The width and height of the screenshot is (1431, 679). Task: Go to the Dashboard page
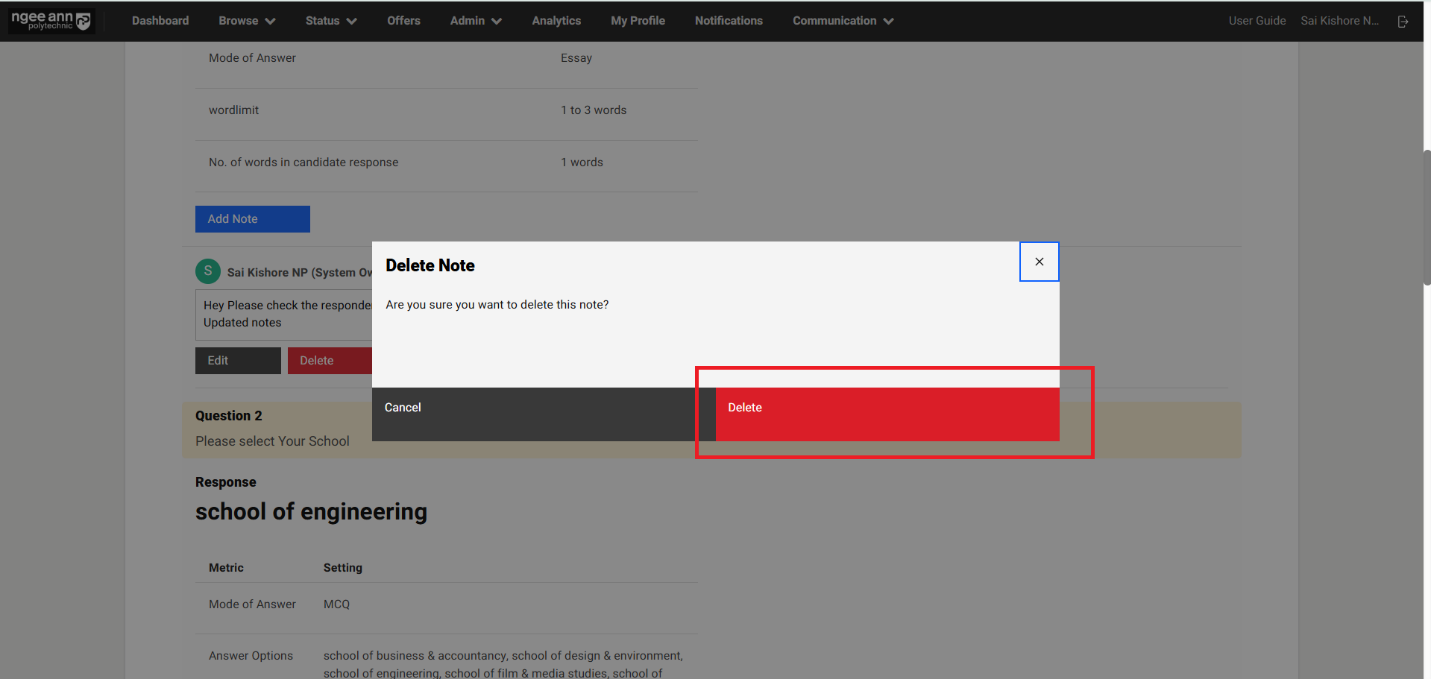(x=160, y=21)
